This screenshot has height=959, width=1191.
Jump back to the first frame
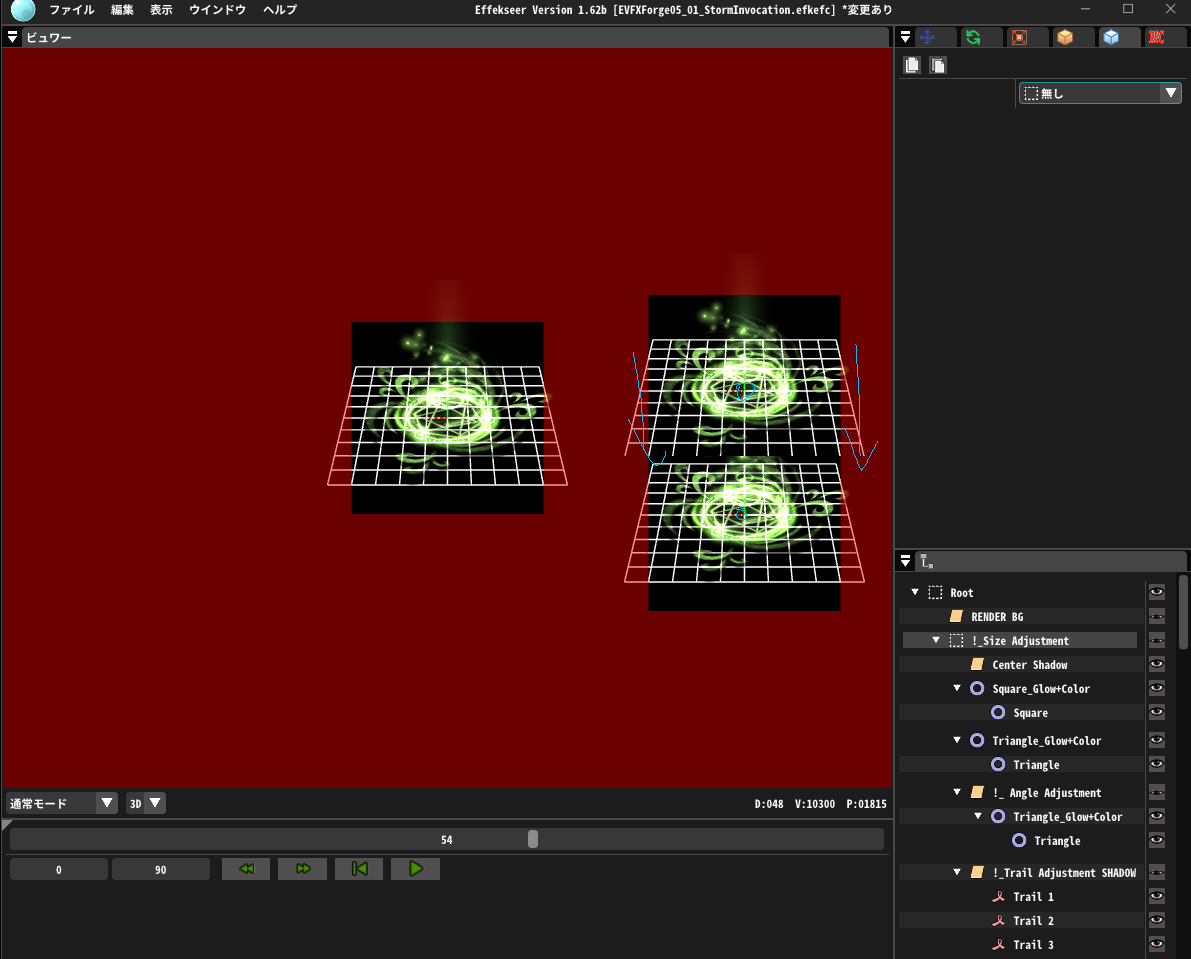pyautogui.click(x=359, y=869)
